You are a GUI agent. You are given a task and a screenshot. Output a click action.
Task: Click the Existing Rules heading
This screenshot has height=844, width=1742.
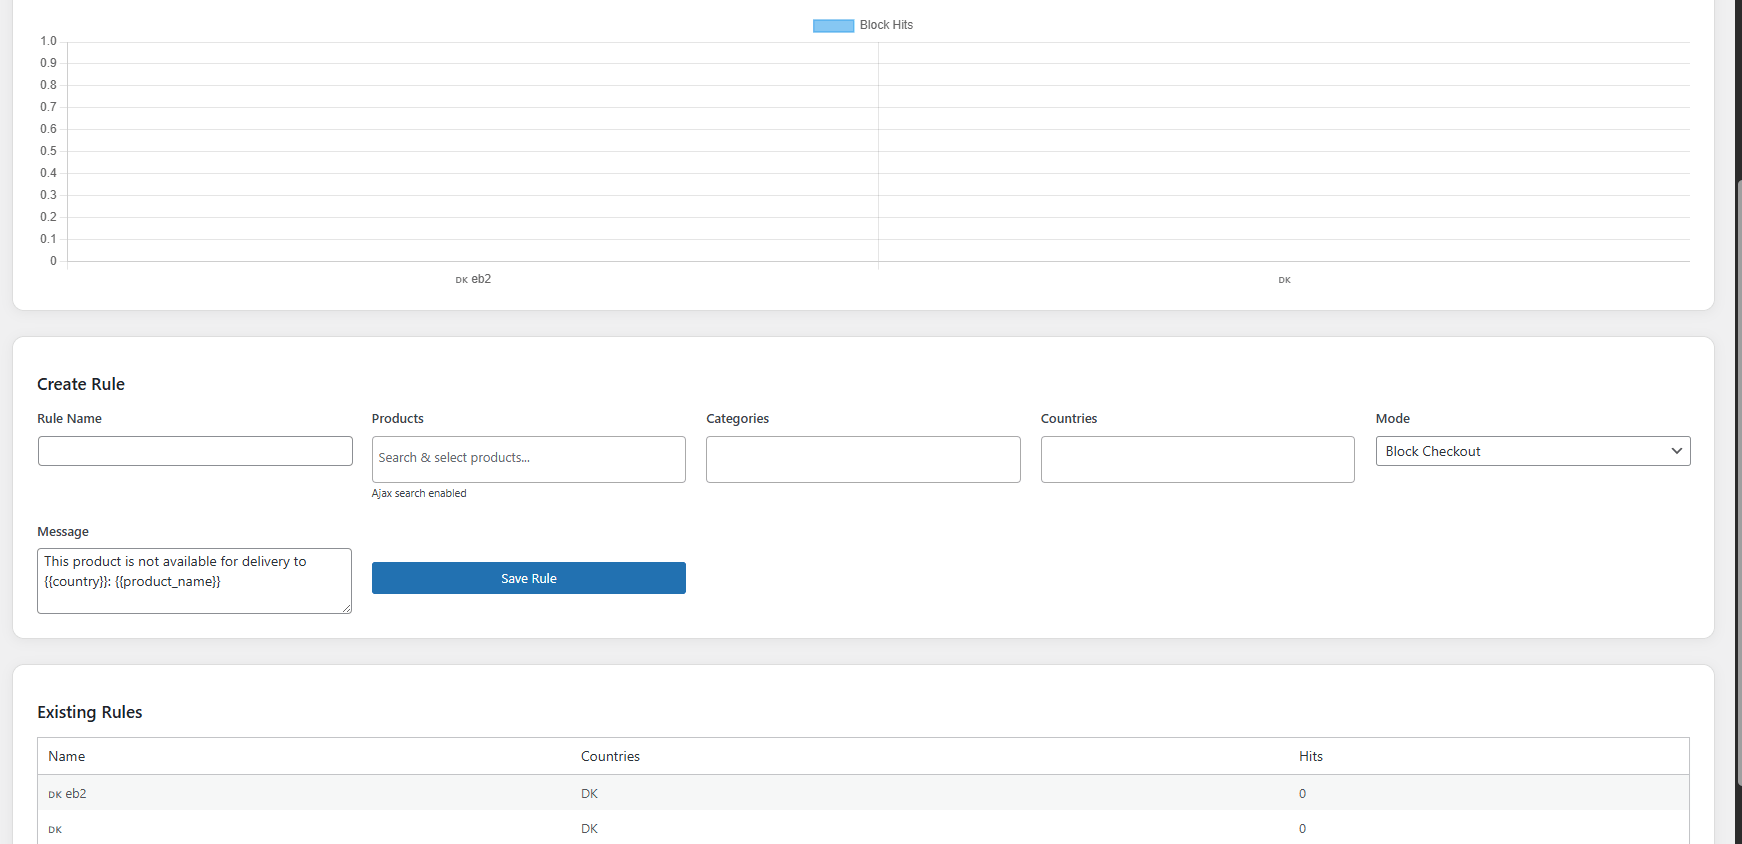(90, 712)
